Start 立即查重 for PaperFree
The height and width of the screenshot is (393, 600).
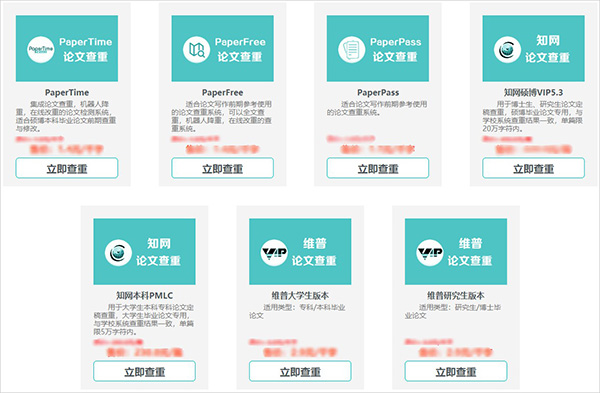pyautogui.click(x=222, y=168)
